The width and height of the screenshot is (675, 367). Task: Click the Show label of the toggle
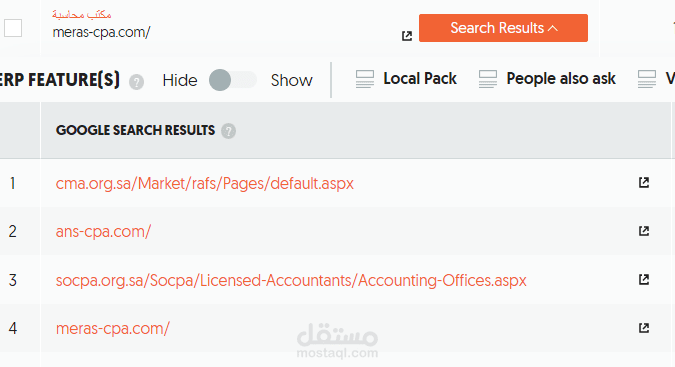click(x=291, y=80)
